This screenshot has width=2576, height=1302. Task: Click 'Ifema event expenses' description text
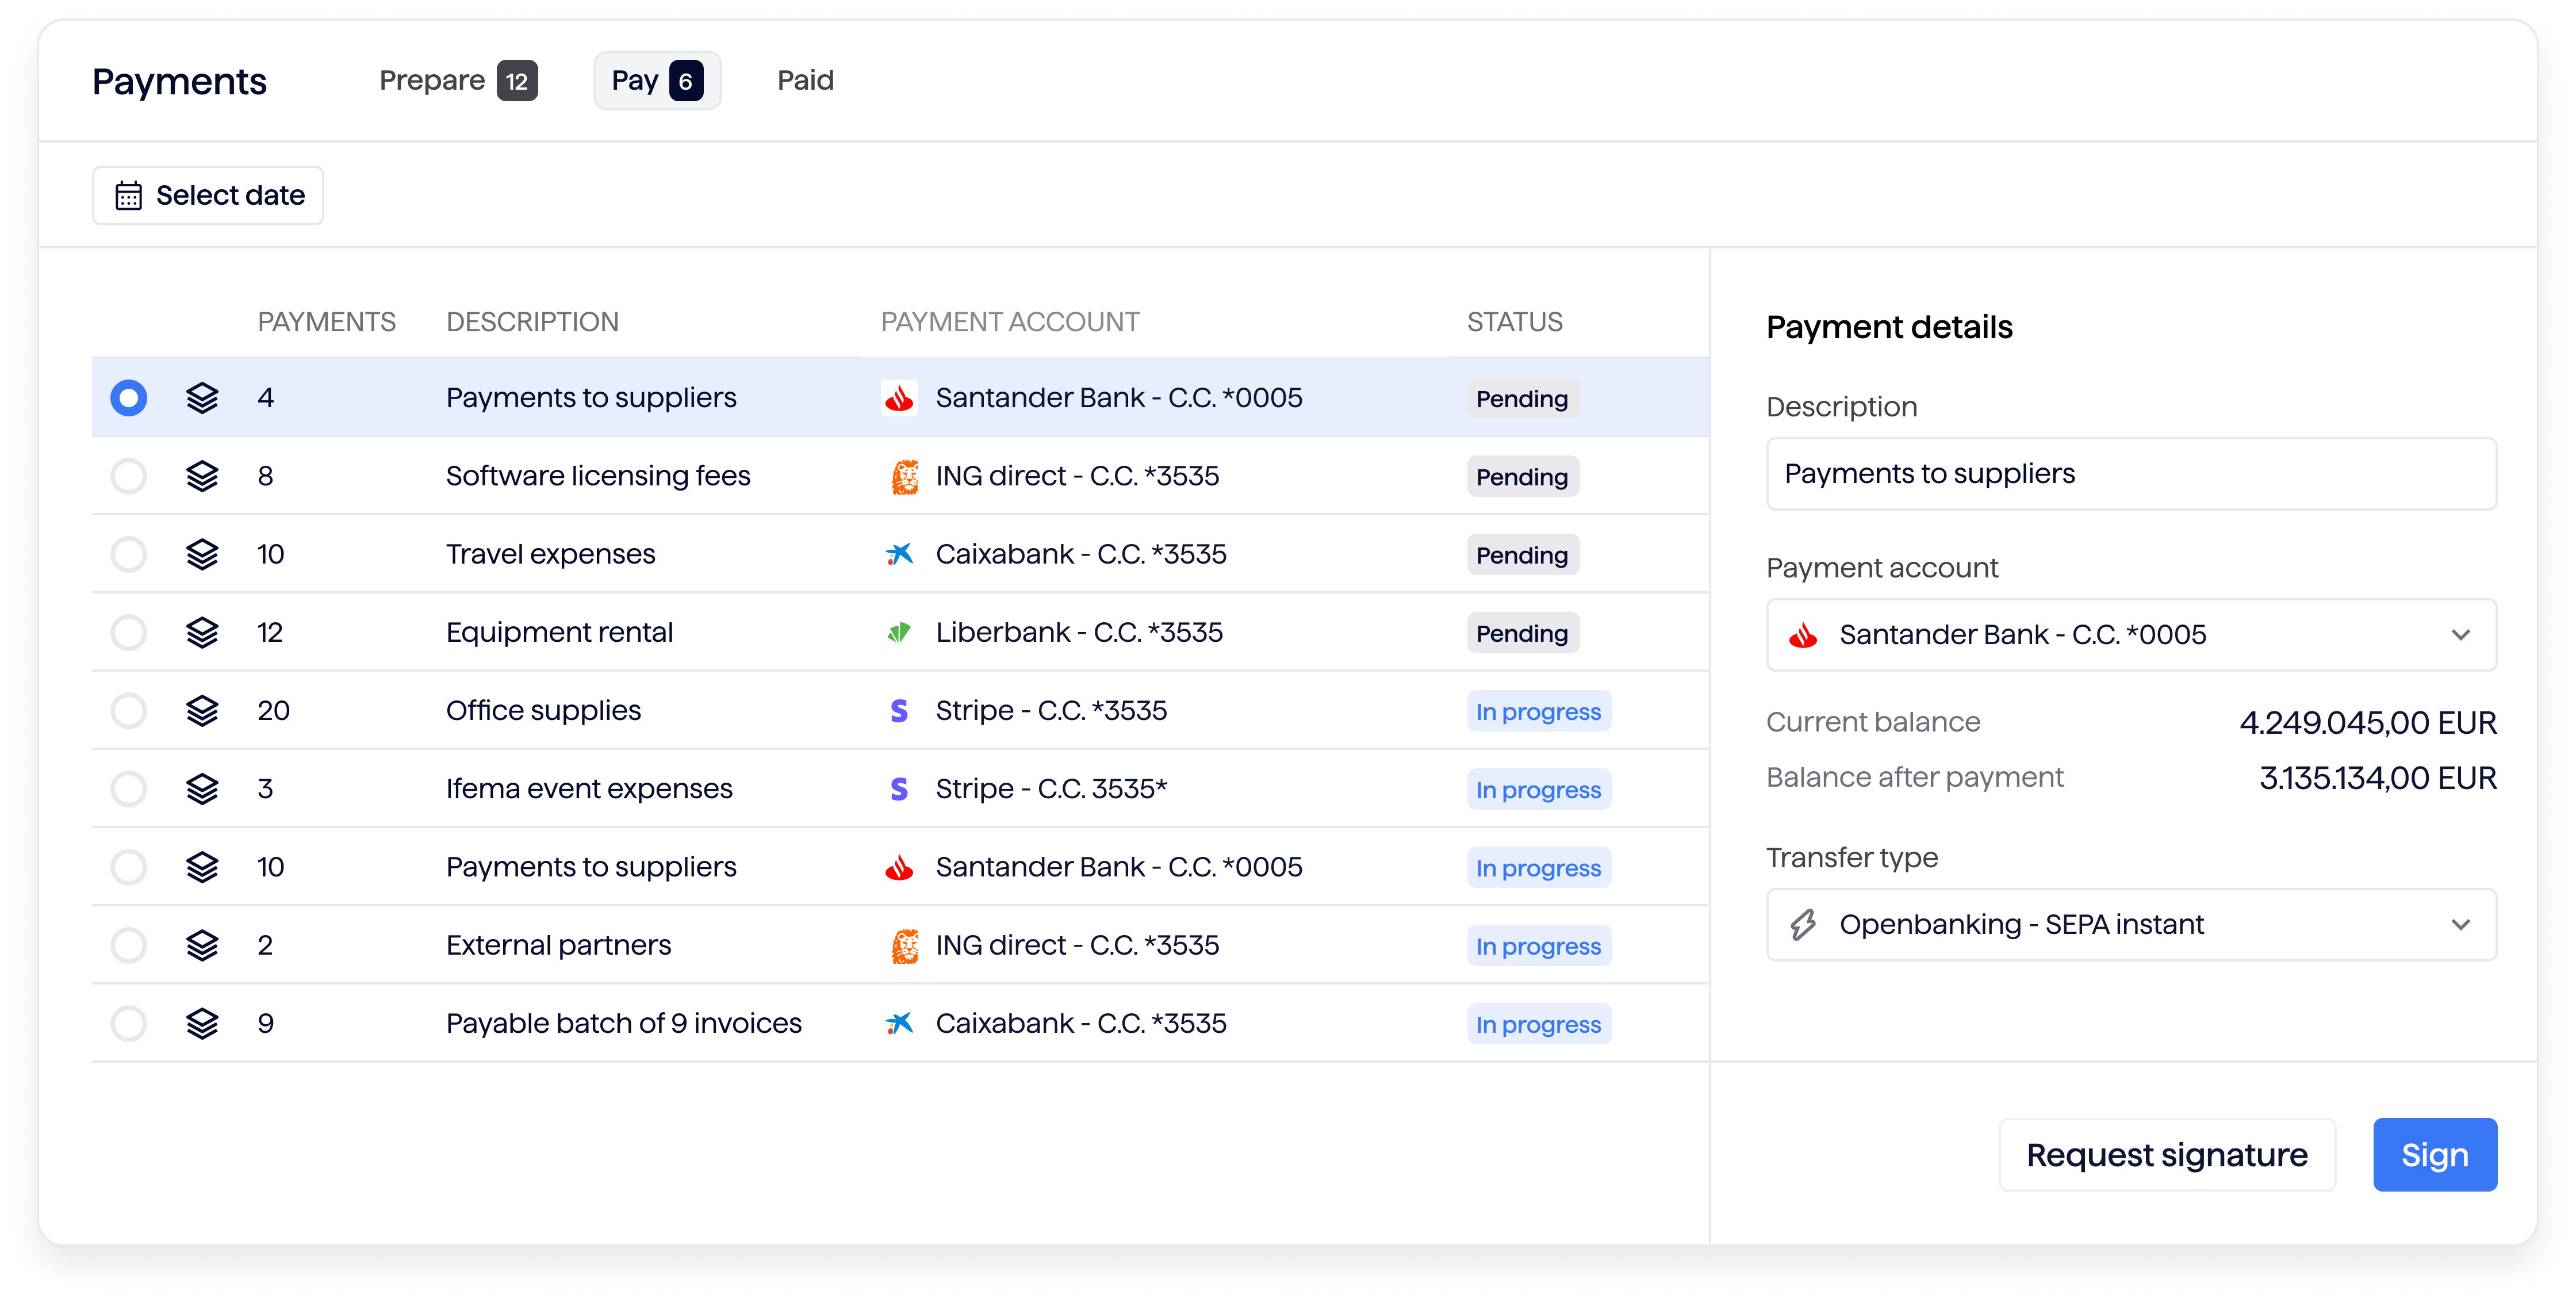click(589, 789)
